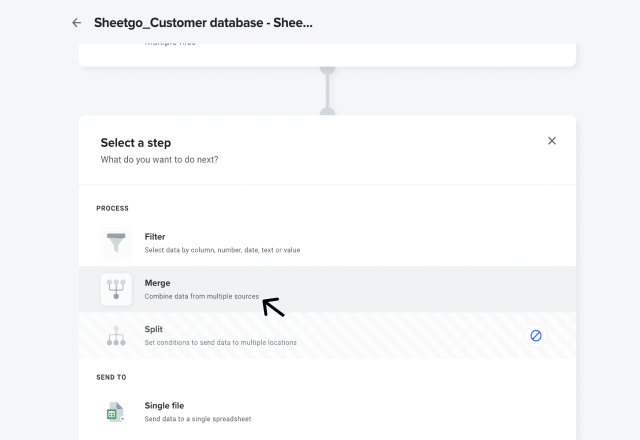Click 'Set conditions to send data' description
Image resolution: width=640 pixels, height=440 pixels.
click(220, 342)
